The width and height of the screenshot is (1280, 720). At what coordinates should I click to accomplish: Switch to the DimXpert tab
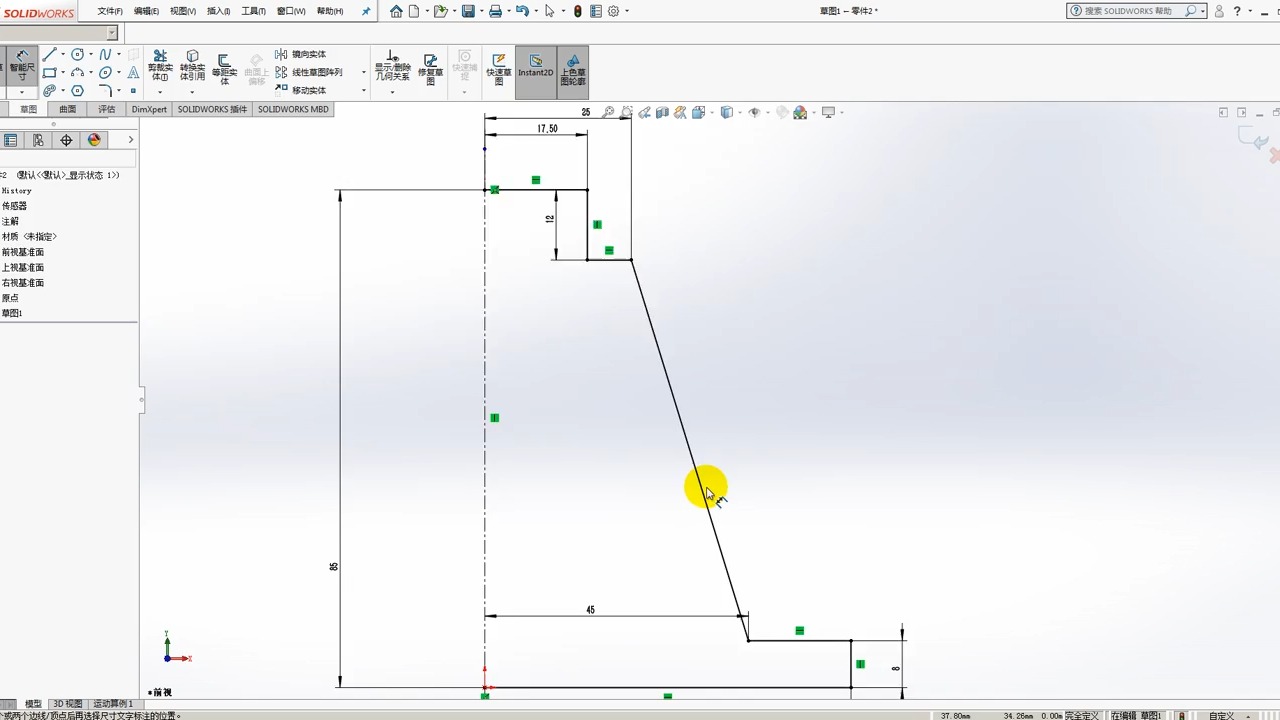[x=149, y=109]
